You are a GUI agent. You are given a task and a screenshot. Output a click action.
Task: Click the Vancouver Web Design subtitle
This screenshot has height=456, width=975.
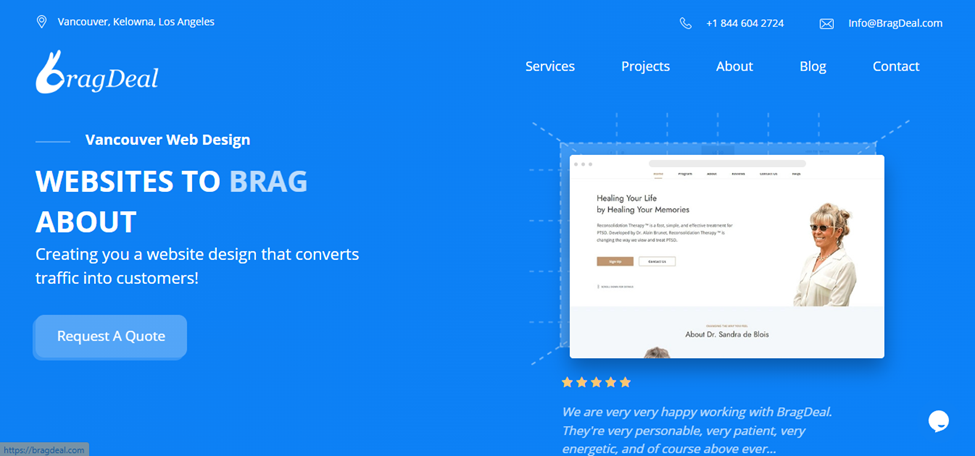click(168, 140)
